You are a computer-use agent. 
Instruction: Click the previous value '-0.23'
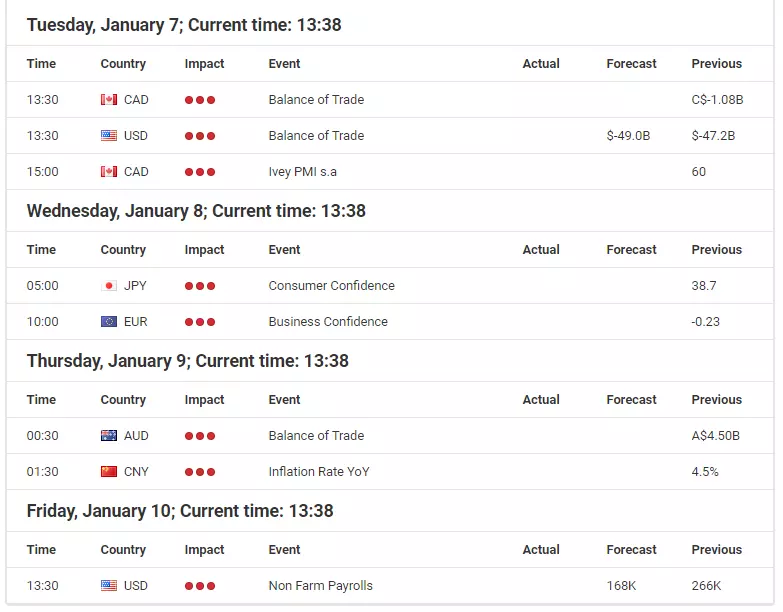(x=706, y=321)
